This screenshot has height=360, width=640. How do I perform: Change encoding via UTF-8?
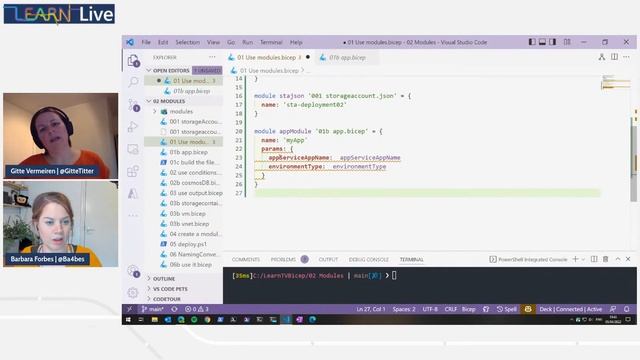coord(430,309)
